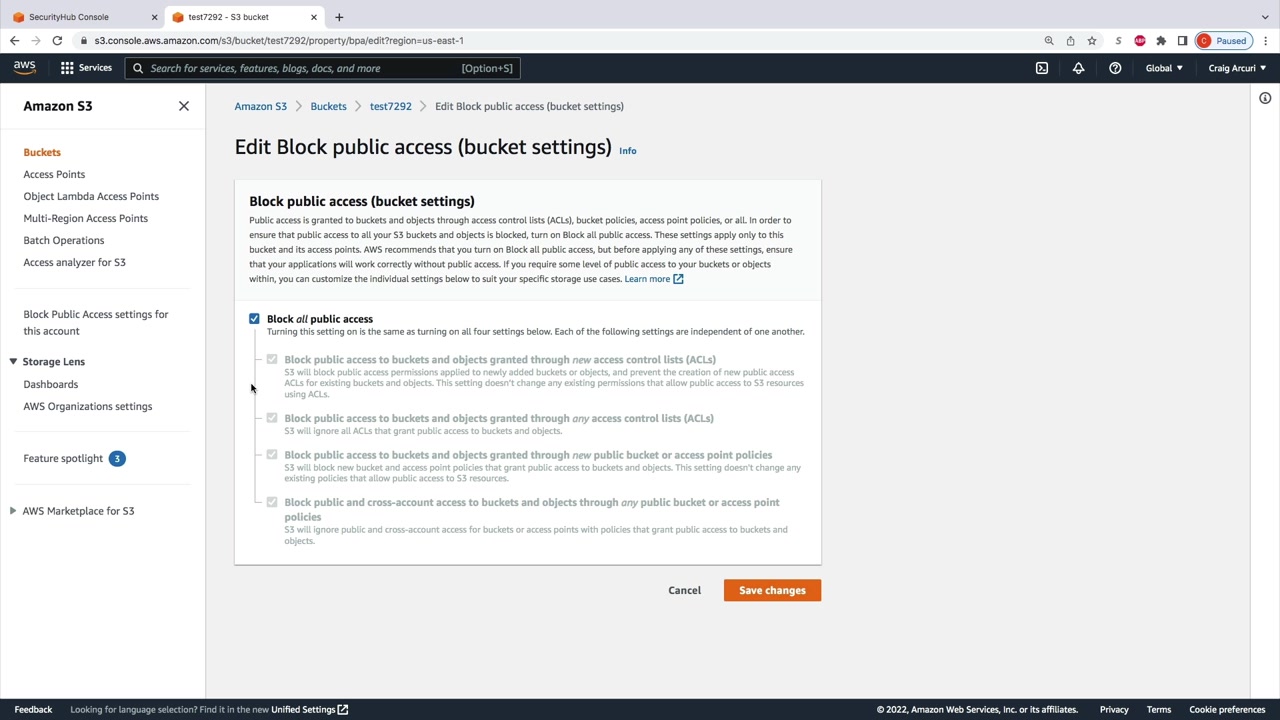Open the browser tab search chevron

[x=1265, y=17]
